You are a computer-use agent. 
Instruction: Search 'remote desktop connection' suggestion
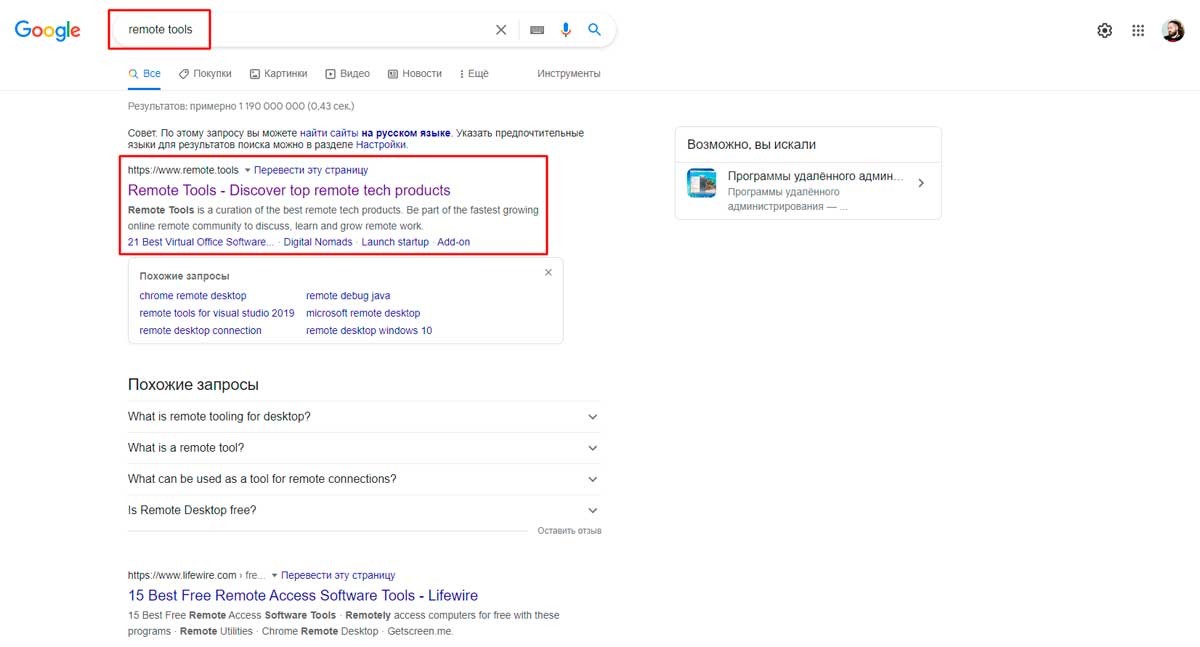pos(201,331)
